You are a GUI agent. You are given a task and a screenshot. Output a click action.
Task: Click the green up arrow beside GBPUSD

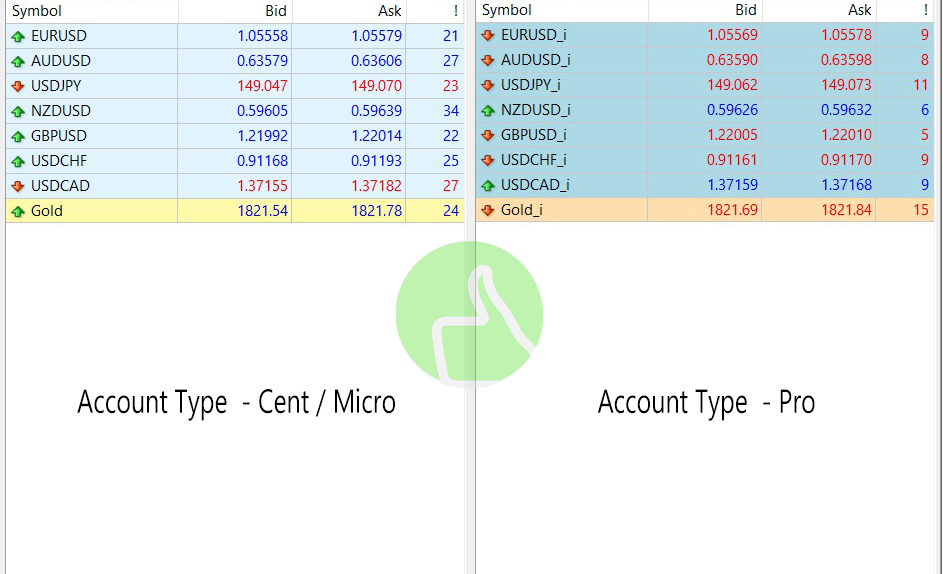(x=18, y=137)
